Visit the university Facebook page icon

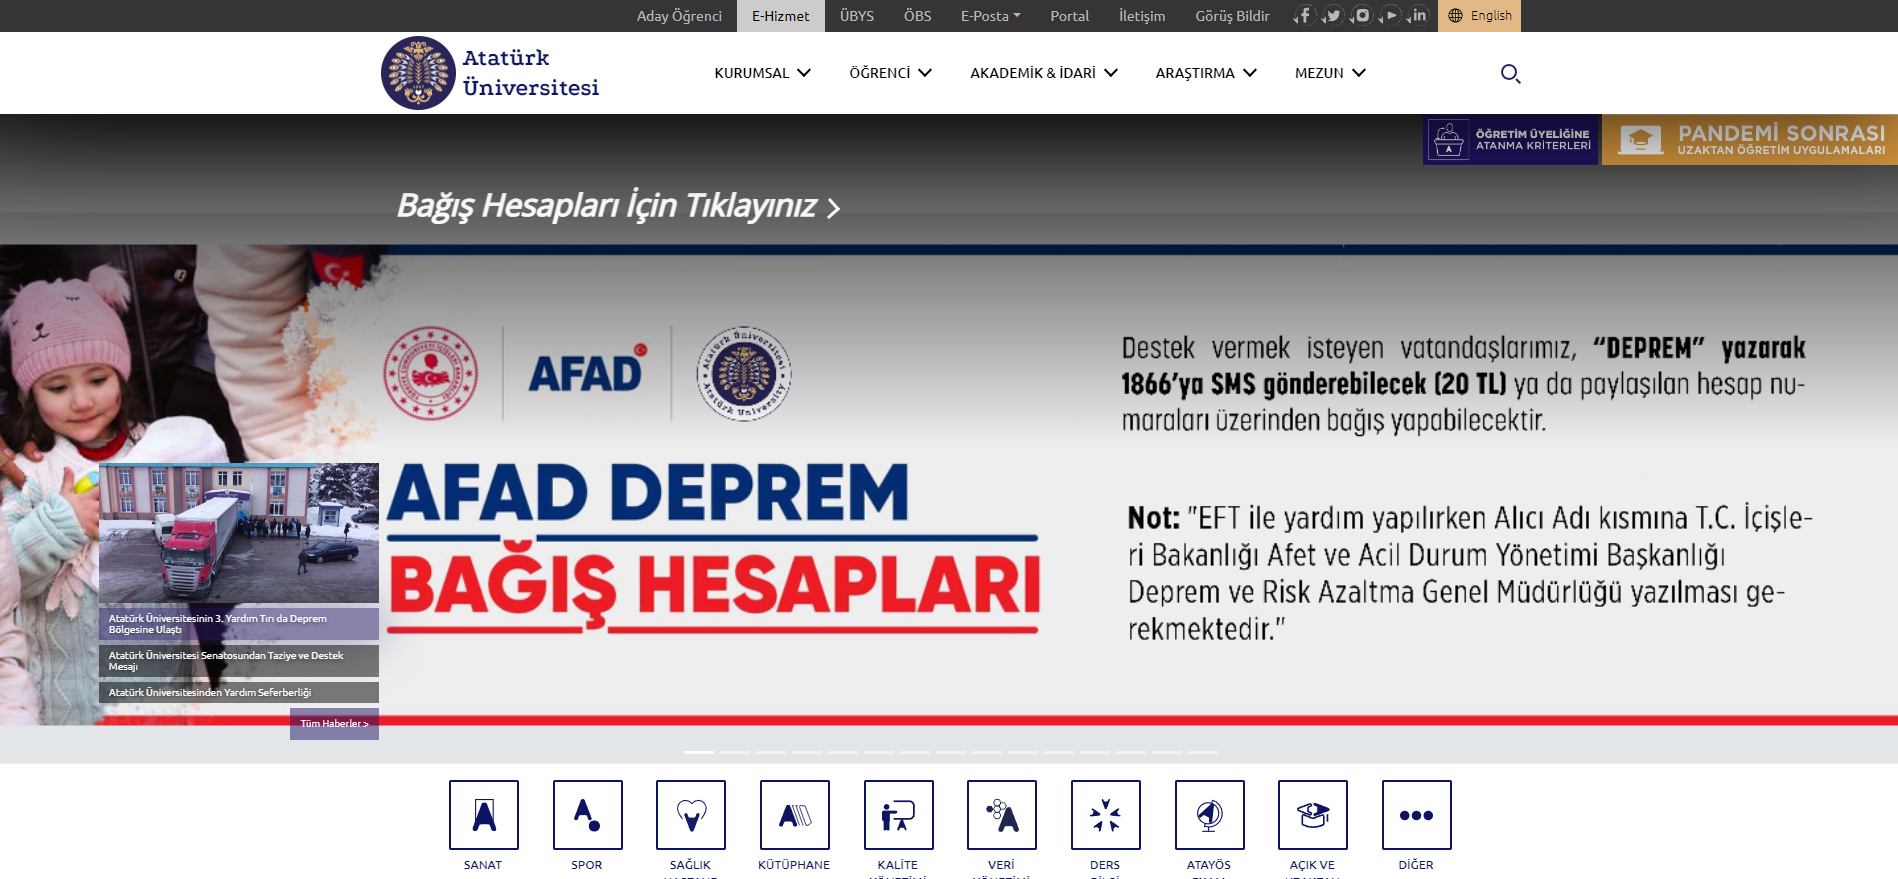(1304, 16)
